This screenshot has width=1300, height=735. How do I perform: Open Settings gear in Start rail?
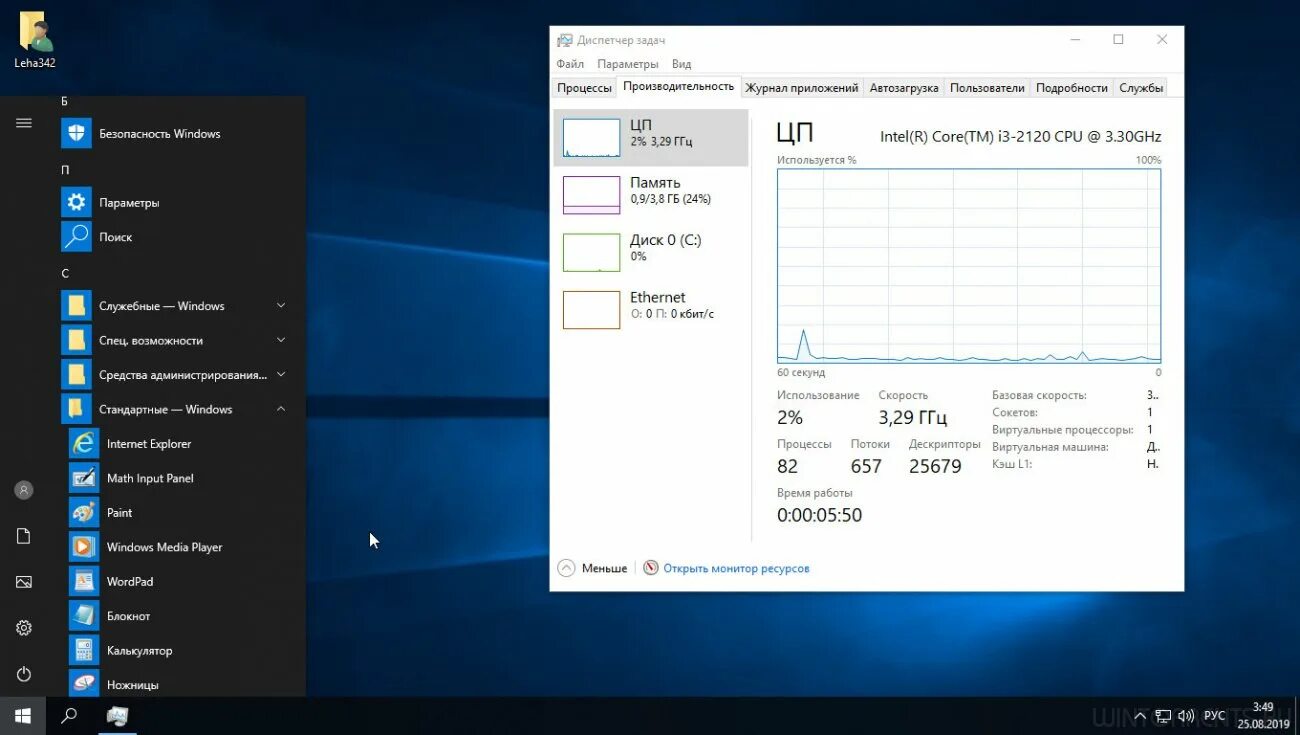coord(24,628)
